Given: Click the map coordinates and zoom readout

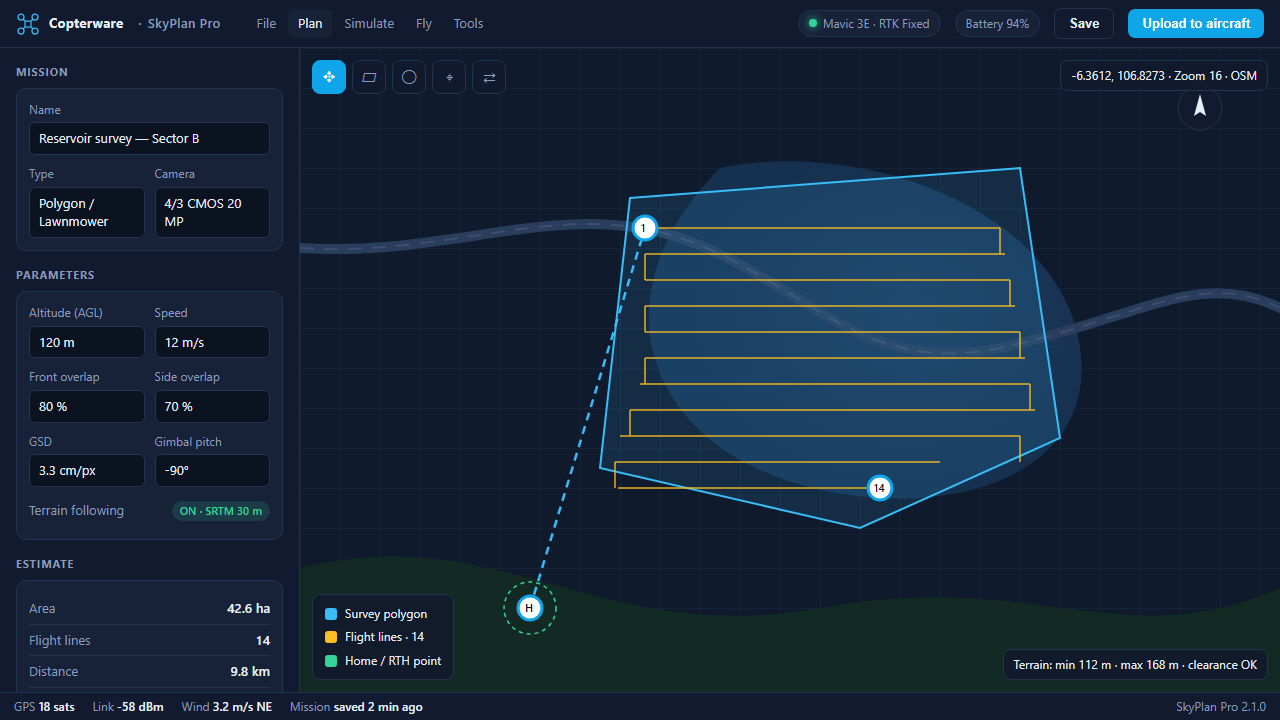Looking at the screenshot, I should tap(1164, 76).
